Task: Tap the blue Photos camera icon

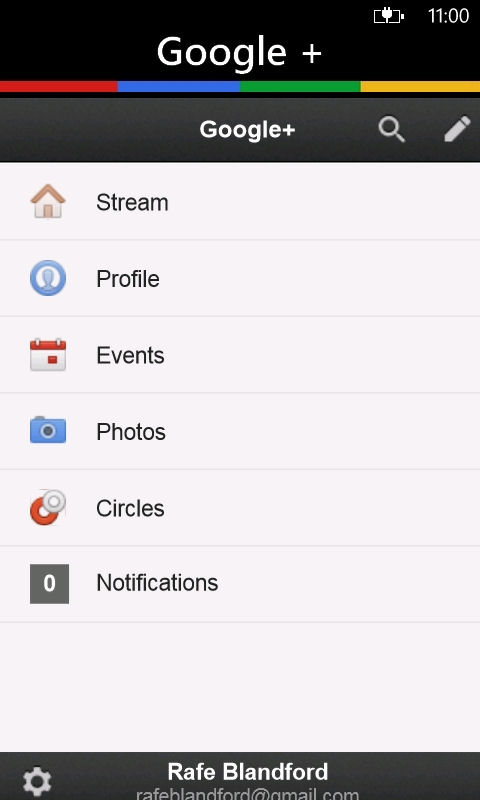Action: pos(48,430)
